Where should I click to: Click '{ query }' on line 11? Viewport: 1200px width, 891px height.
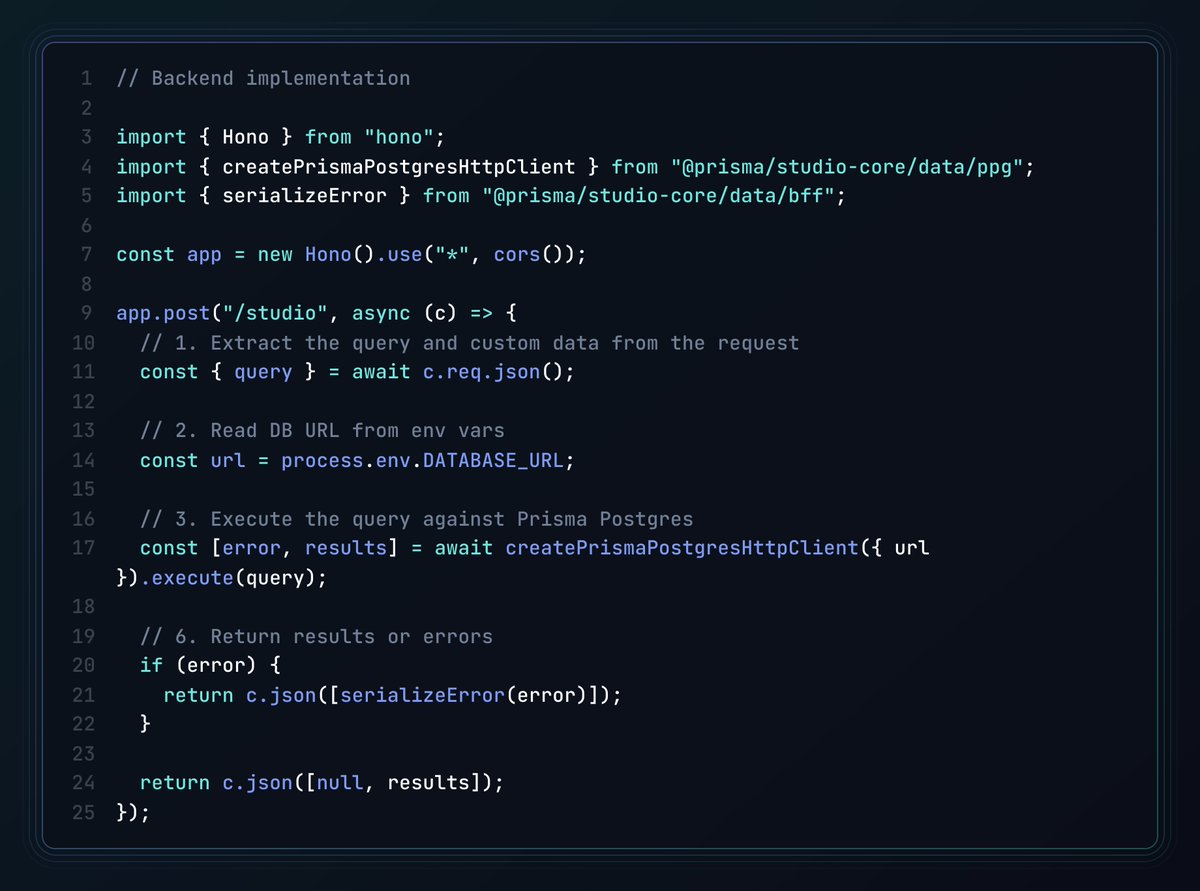263,372
